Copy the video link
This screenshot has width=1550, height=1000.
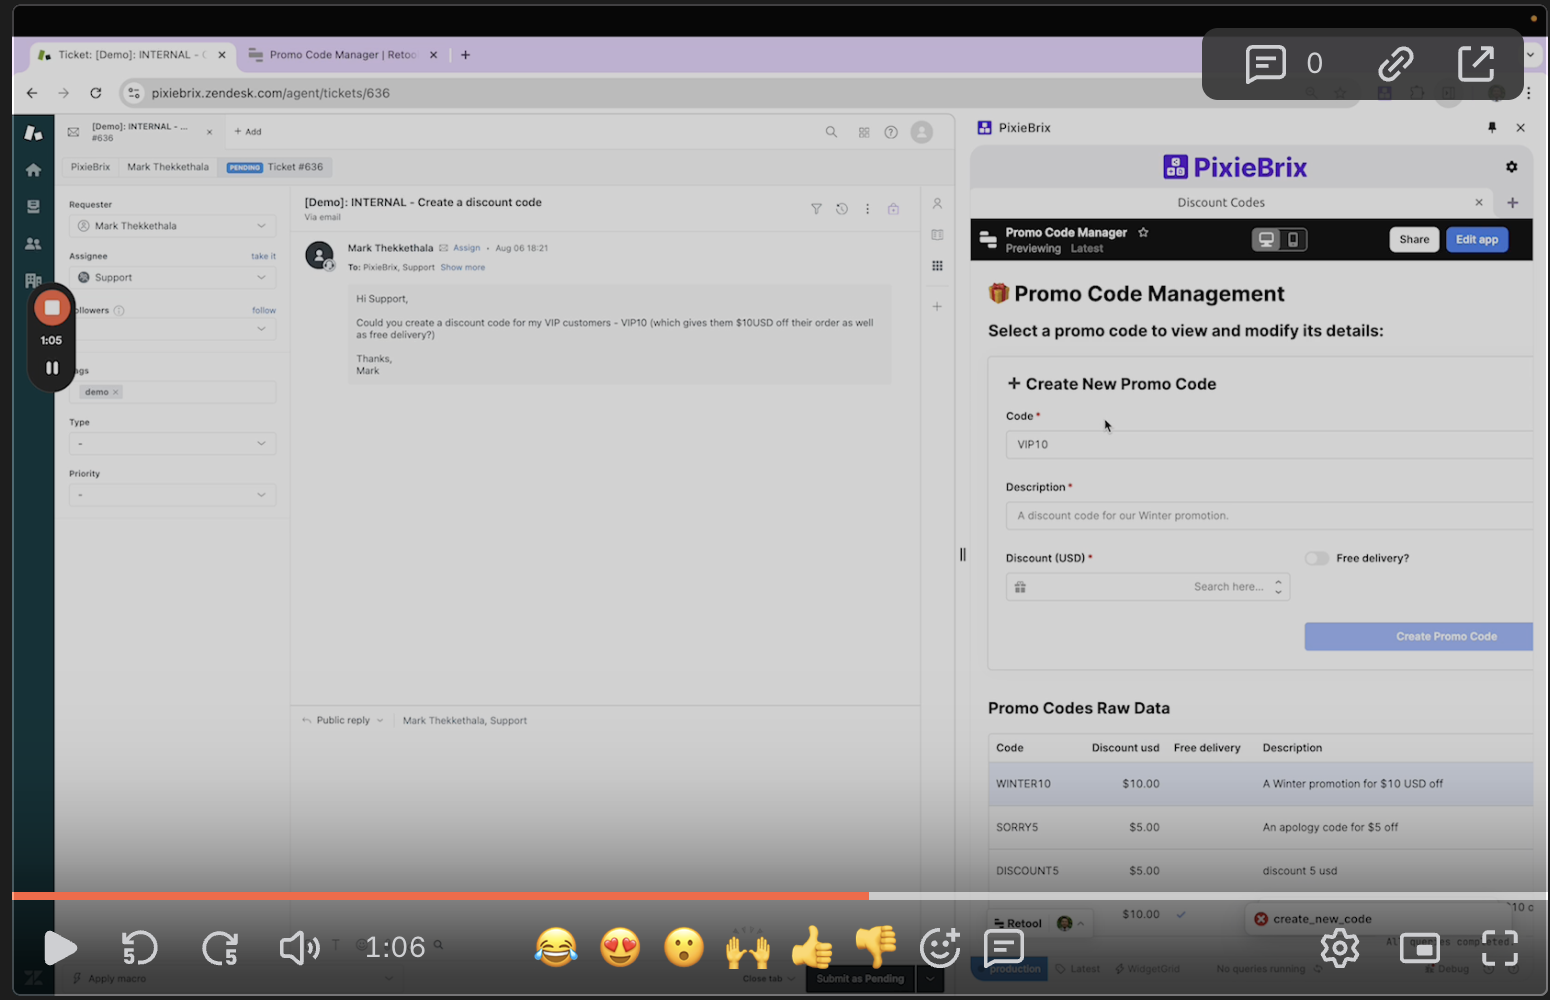[x=1396, y=64]
